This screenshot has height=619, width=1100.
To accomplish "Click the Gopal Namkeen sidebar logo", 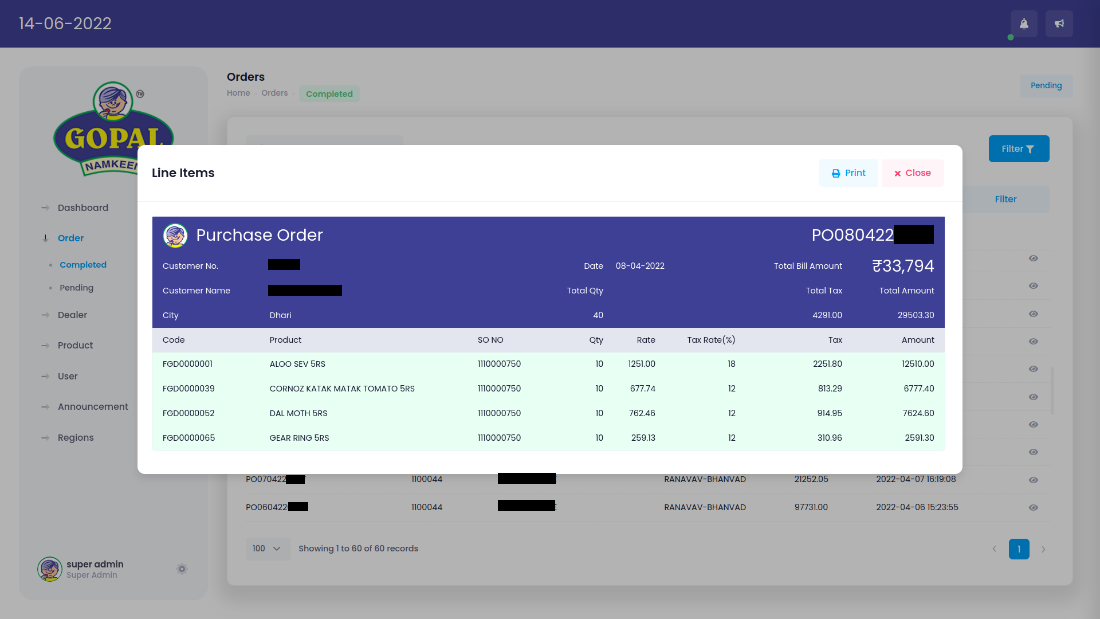I will click(113, 130).
